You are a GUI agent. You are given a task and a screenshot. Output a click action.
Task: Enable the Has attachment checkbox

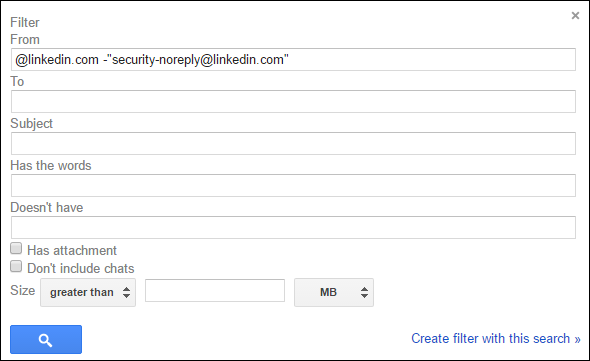[x=16, y=248]
